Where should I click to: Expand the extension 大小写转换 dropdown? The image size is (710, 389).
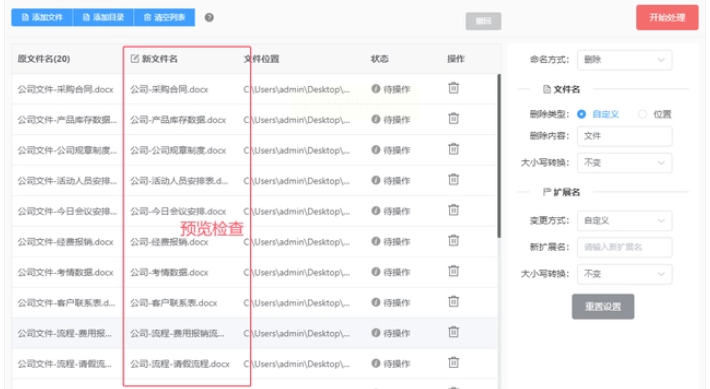tap(624, 274)
